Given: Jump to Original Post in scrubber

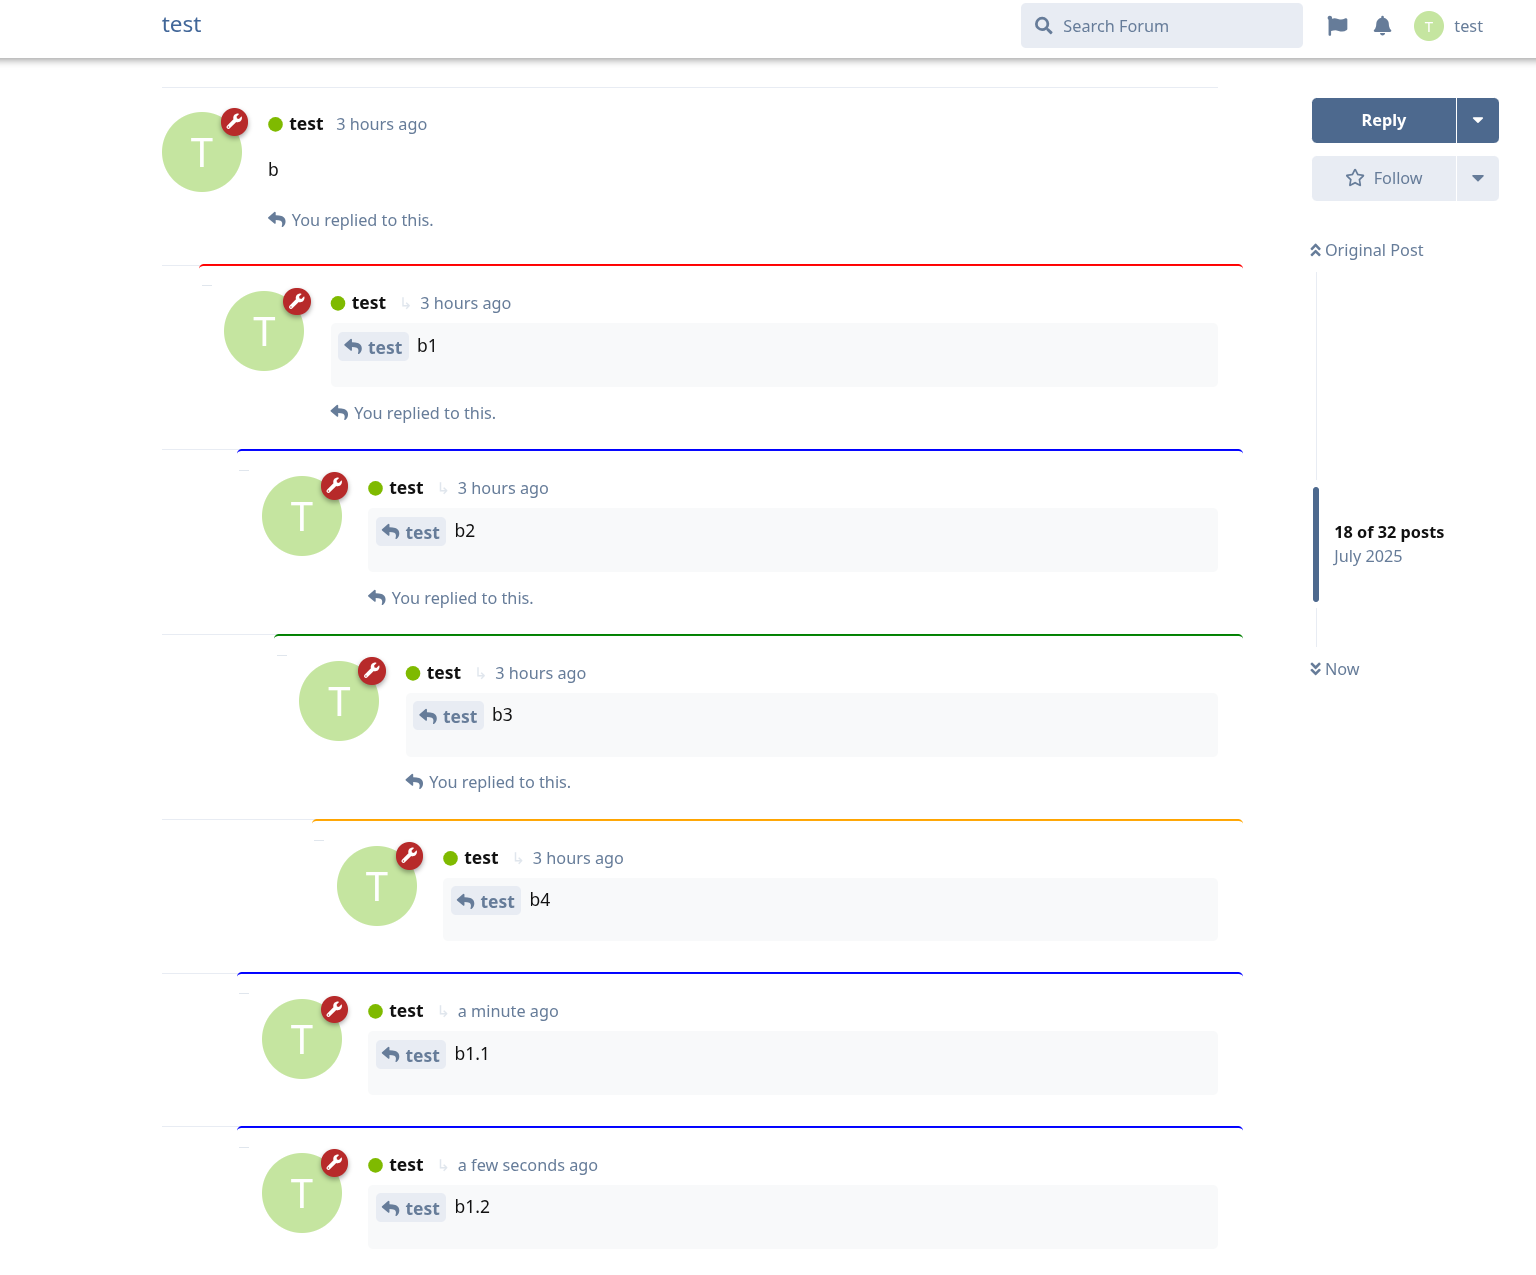Looking at the screenshot, I should coord(1367,250).
